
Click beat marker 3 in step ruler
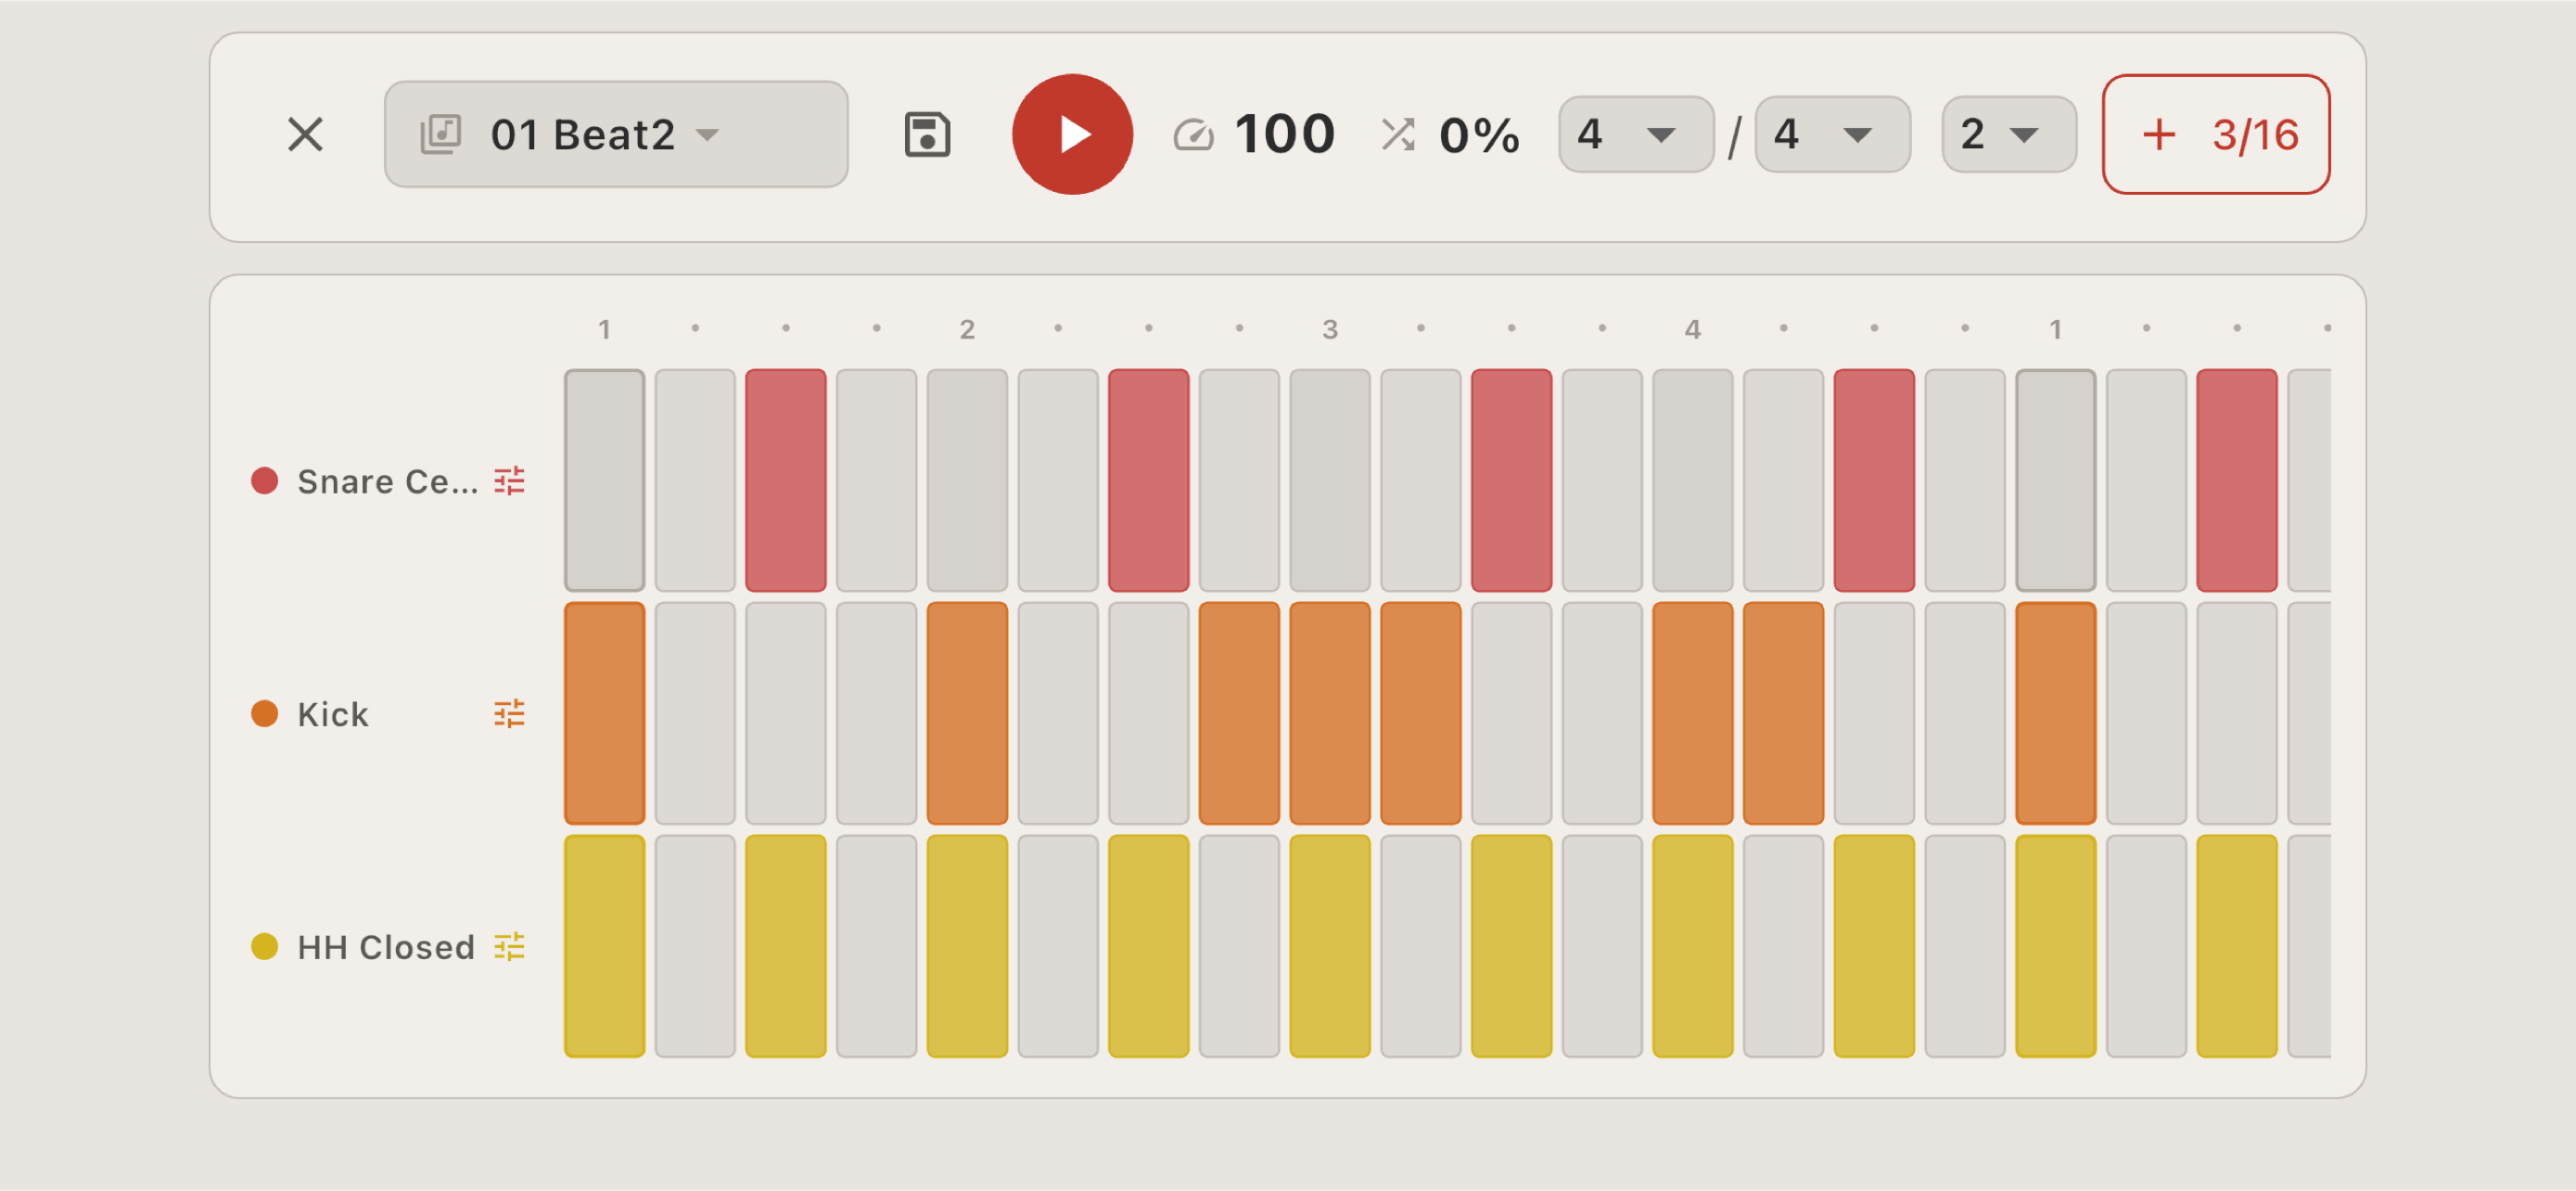click(1330, 329)
